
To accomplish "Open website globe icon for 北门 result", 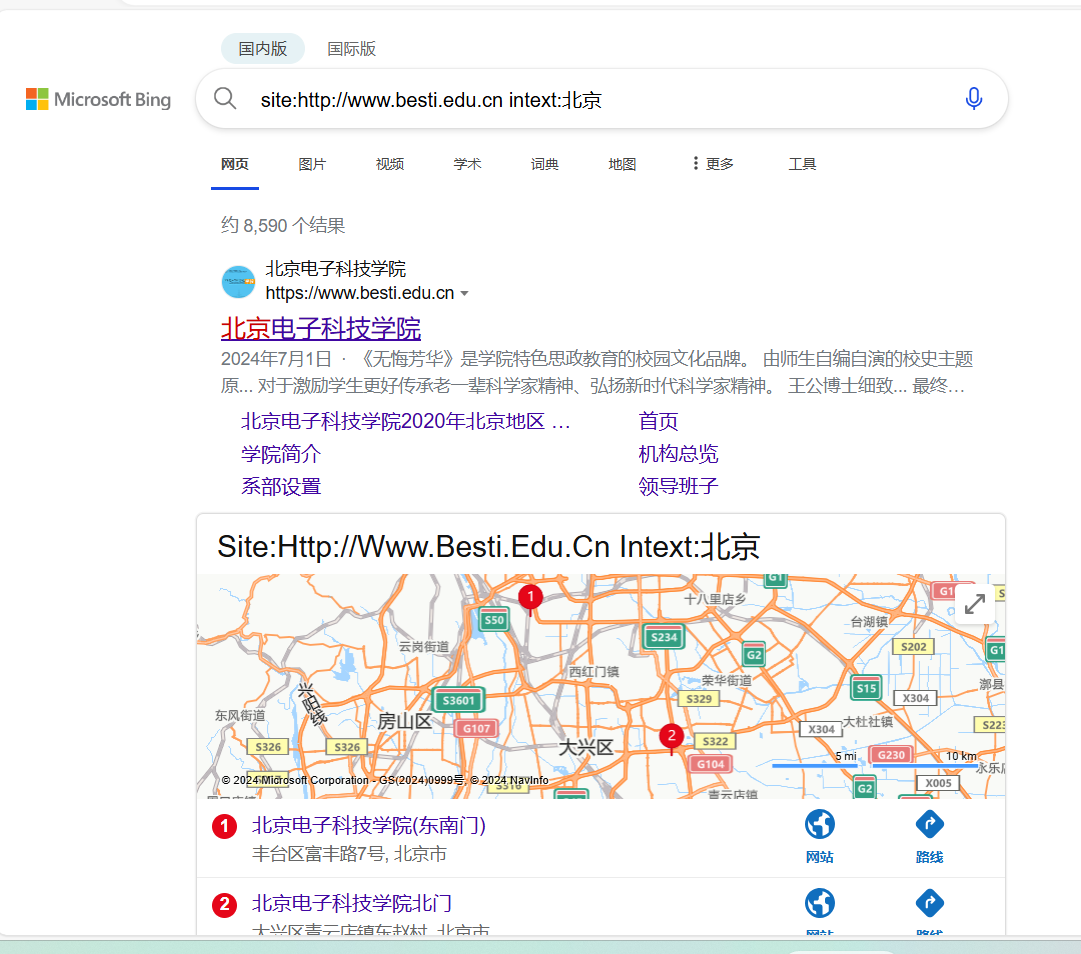I will pos(819,903).
